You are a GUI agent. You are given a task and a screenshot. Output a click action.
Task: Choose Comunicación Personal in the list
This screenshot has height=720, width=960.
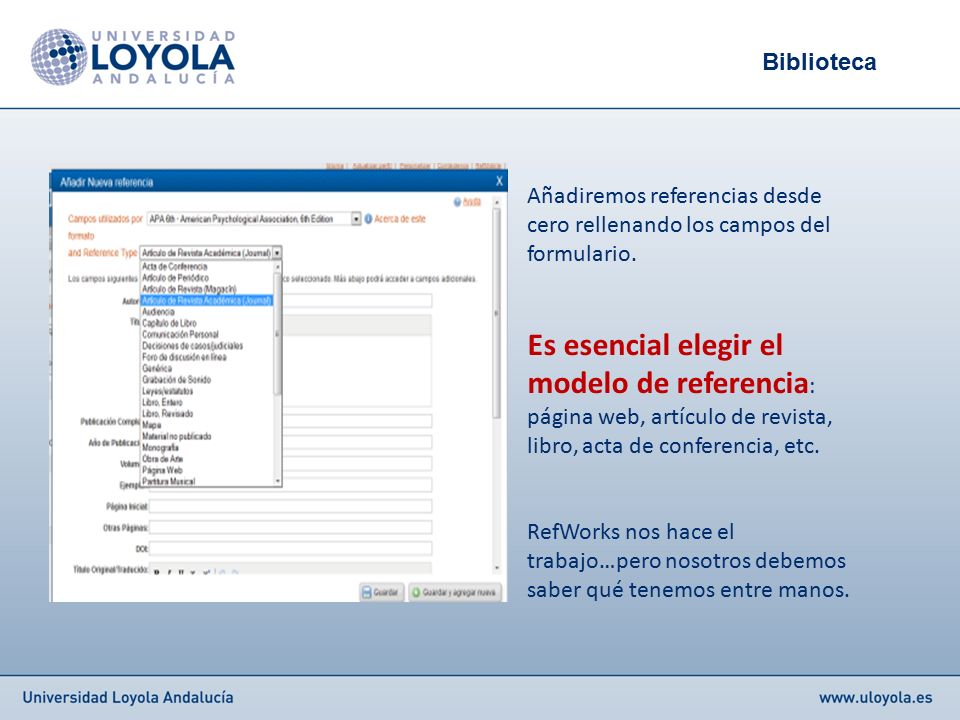180,334
